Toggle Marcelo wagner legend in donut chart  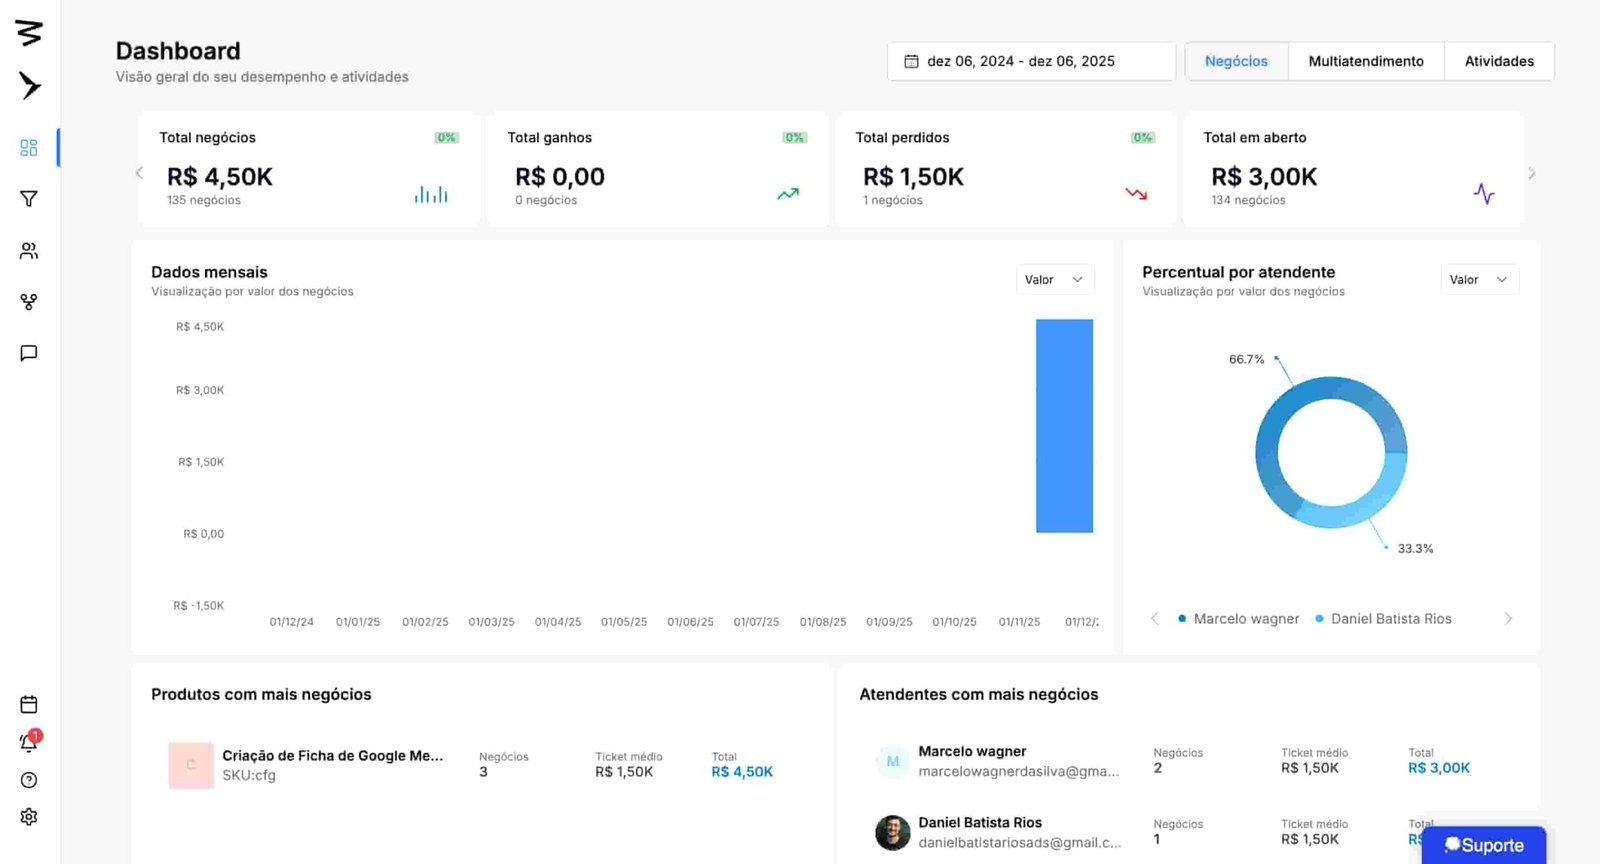point(1239,619)
